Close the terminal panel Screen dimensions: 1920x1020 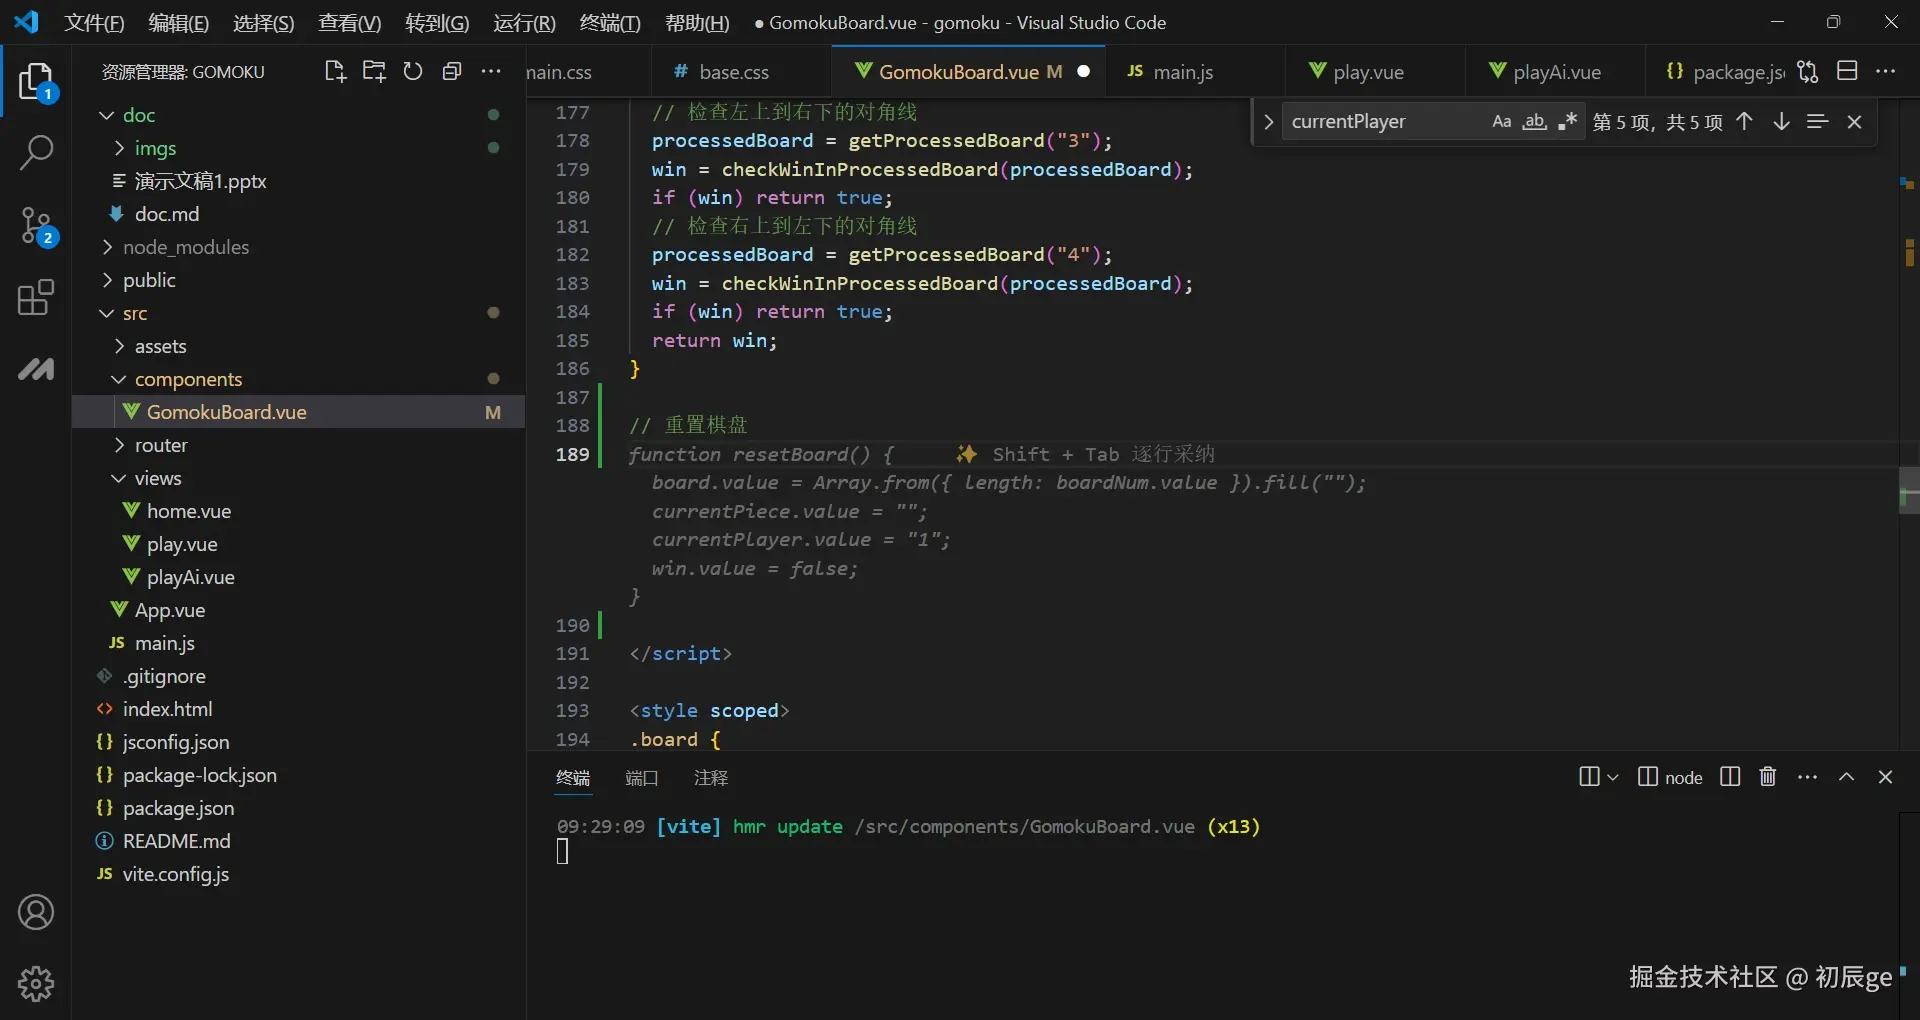click(x=1885, y=777)
